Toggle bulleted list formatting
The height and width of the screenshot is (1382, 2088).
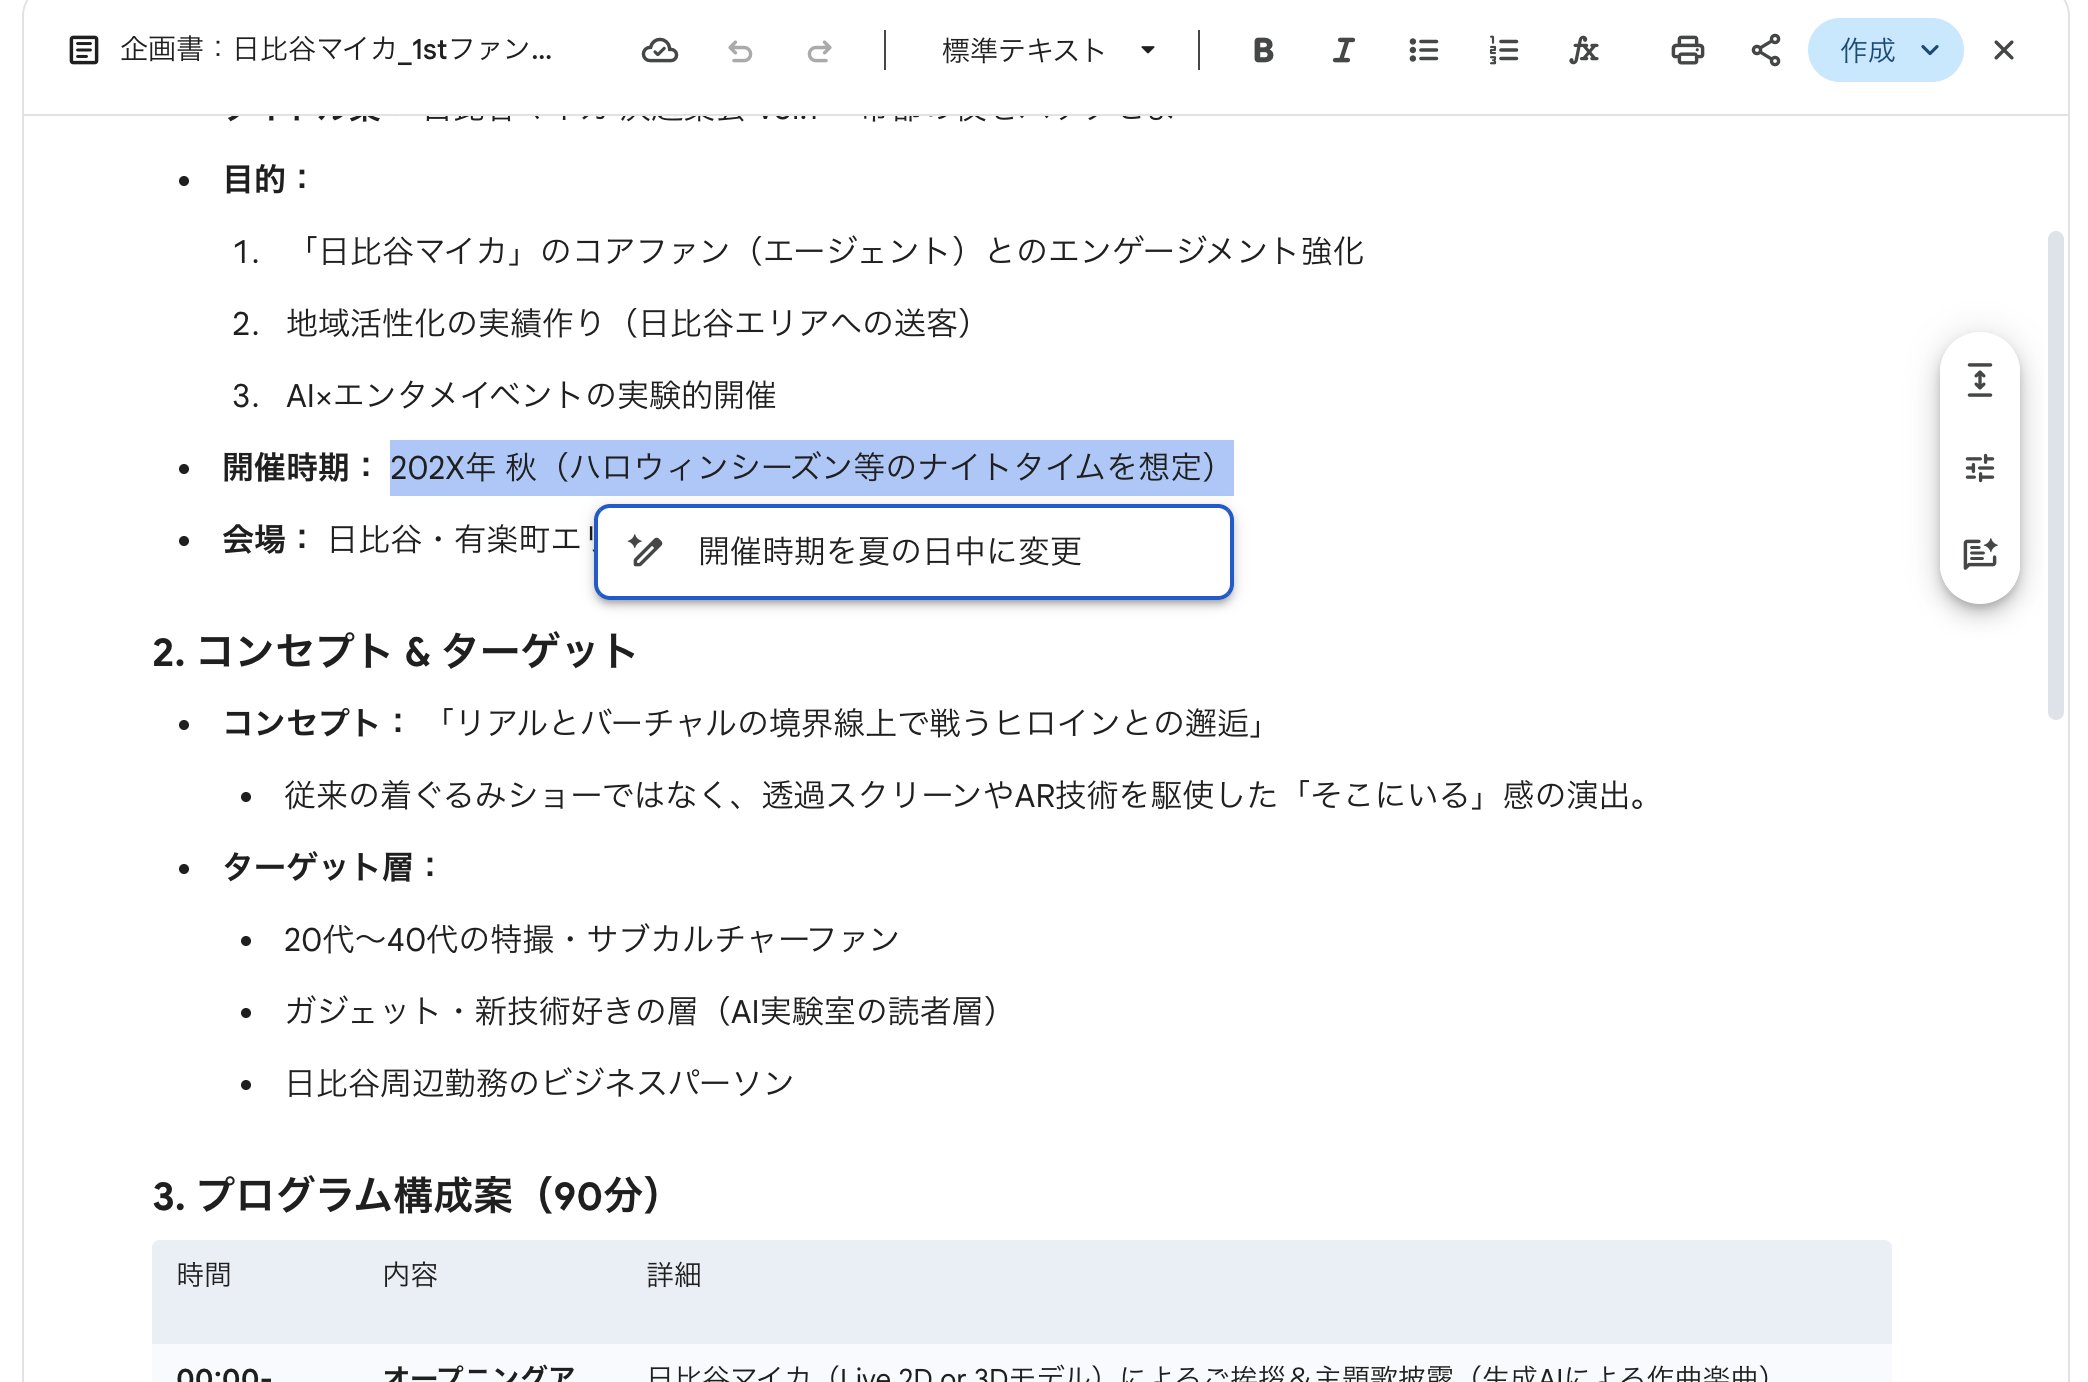1423,50
